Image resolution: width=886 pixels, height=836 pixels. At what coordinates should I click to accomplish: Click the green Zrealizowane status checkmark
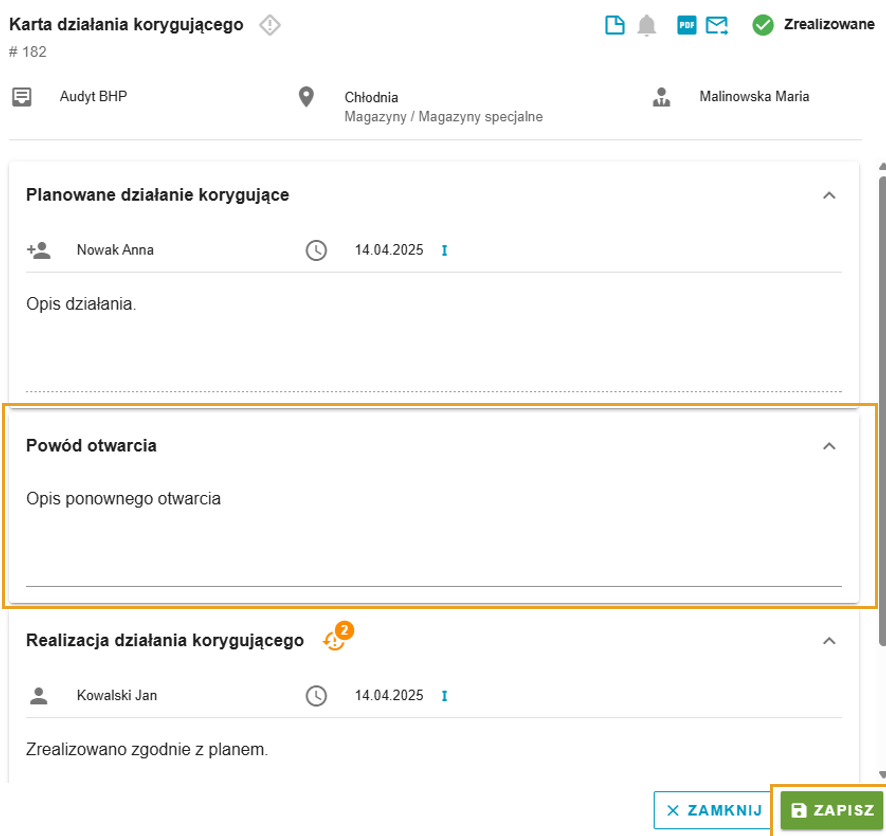pyautogui.click(x=762, y=25)
